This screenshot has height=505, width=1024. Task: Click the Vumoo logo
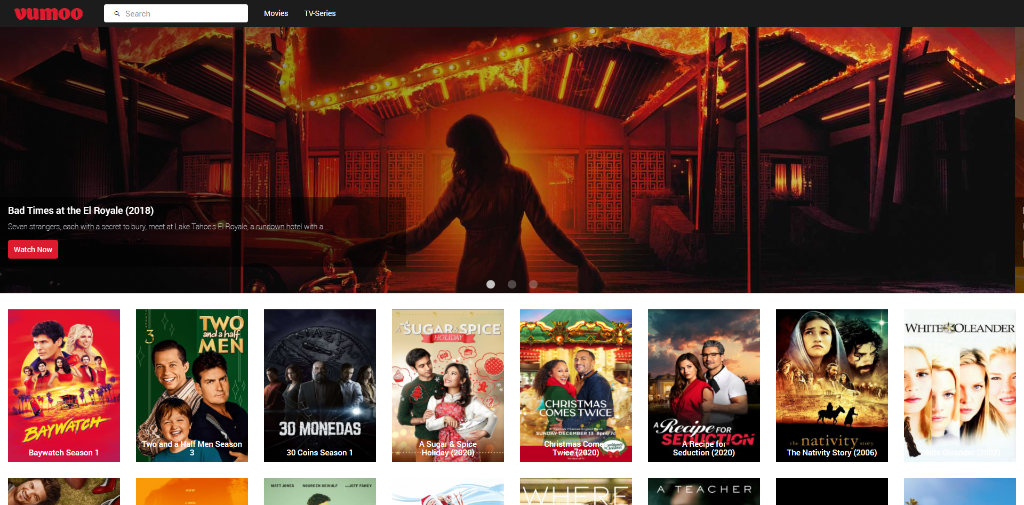coord(48,14)
